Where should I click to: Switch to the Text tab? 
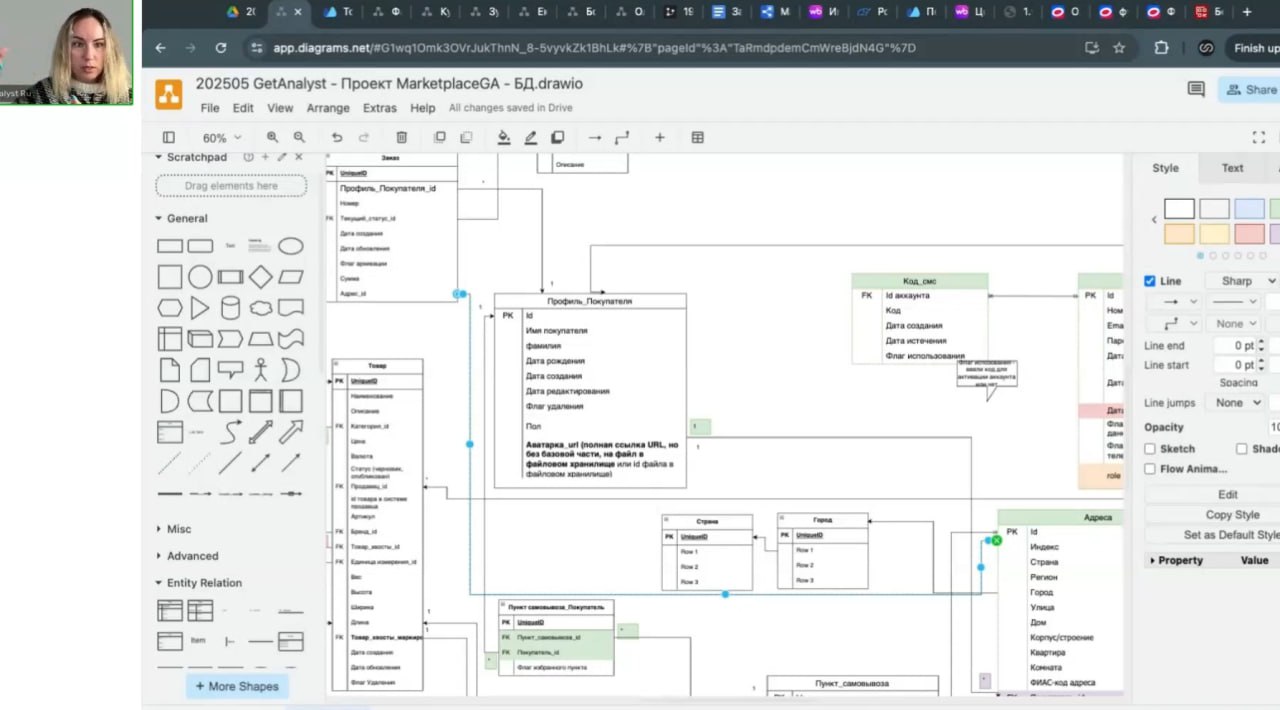[x=1232, y=168]
